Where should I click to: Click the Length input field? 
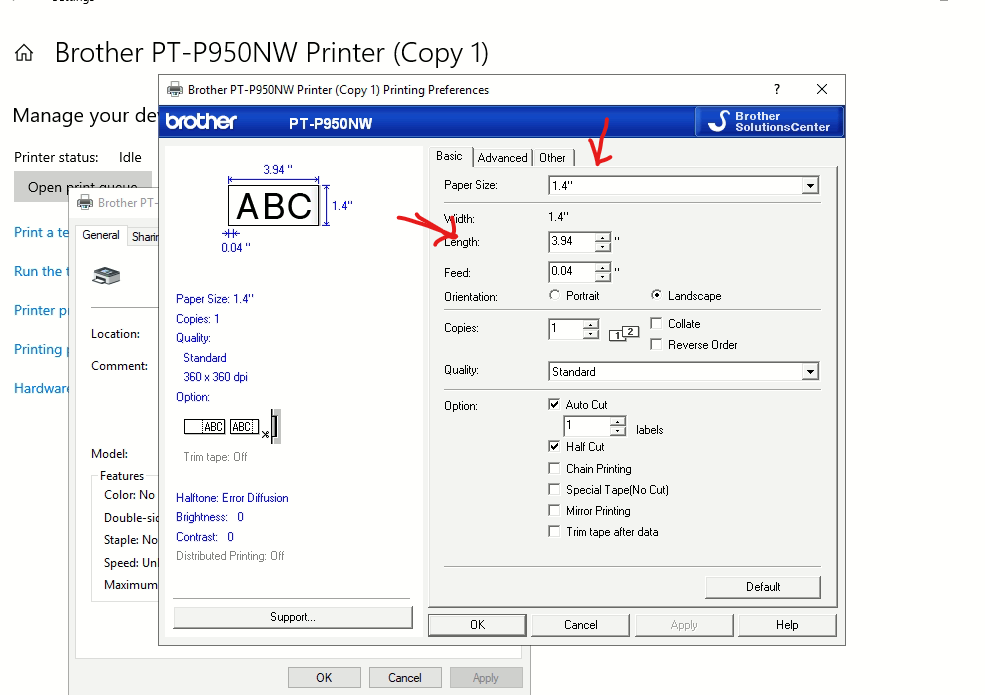tap(572, 241)
